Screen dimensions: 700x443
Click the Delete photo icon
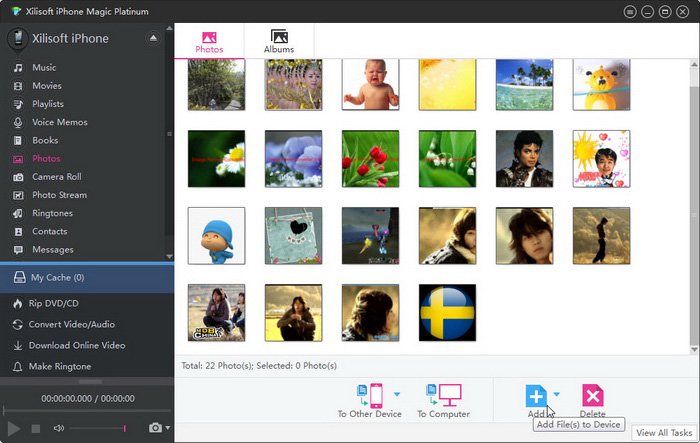(x=592, y=395)
